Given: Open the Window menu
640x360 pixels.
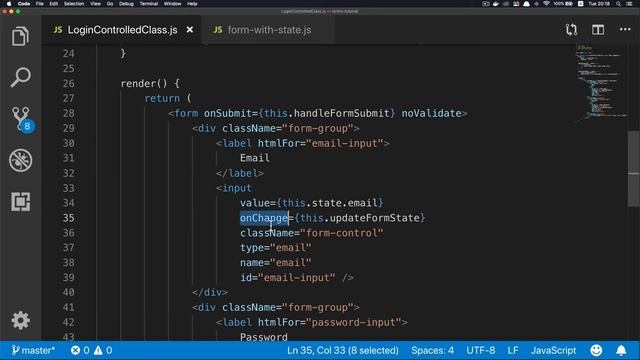Looking at the screenshot, I should click(x=172, y=4).
